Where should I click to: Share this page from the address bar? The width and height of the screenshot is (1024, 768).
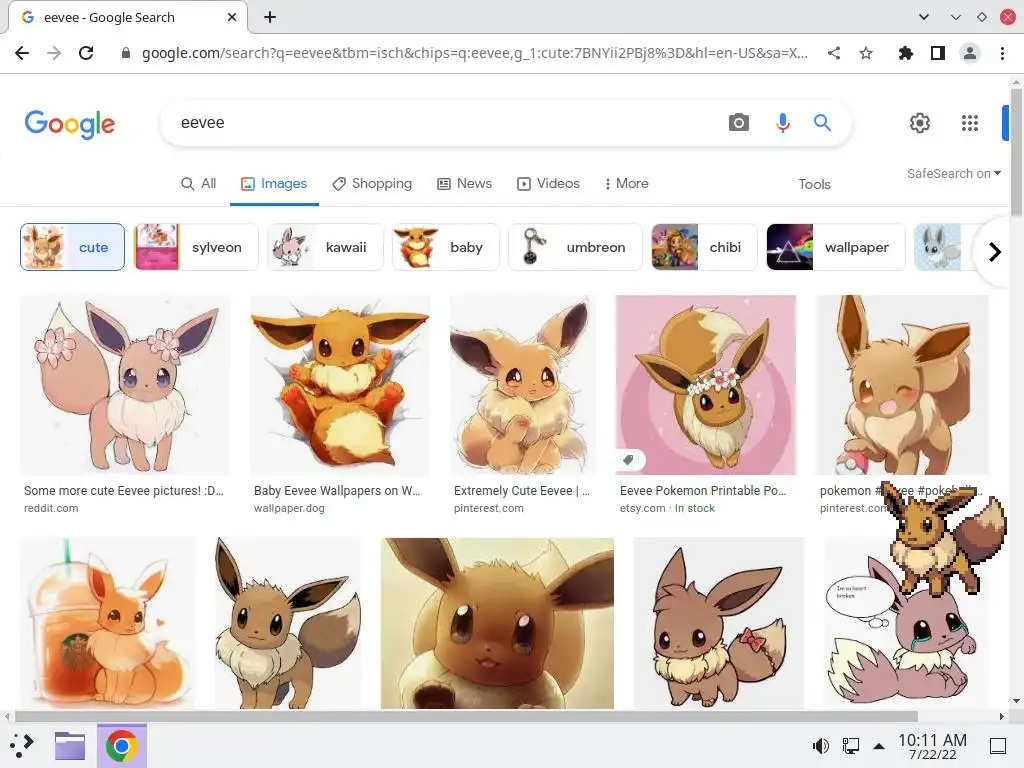833,53
